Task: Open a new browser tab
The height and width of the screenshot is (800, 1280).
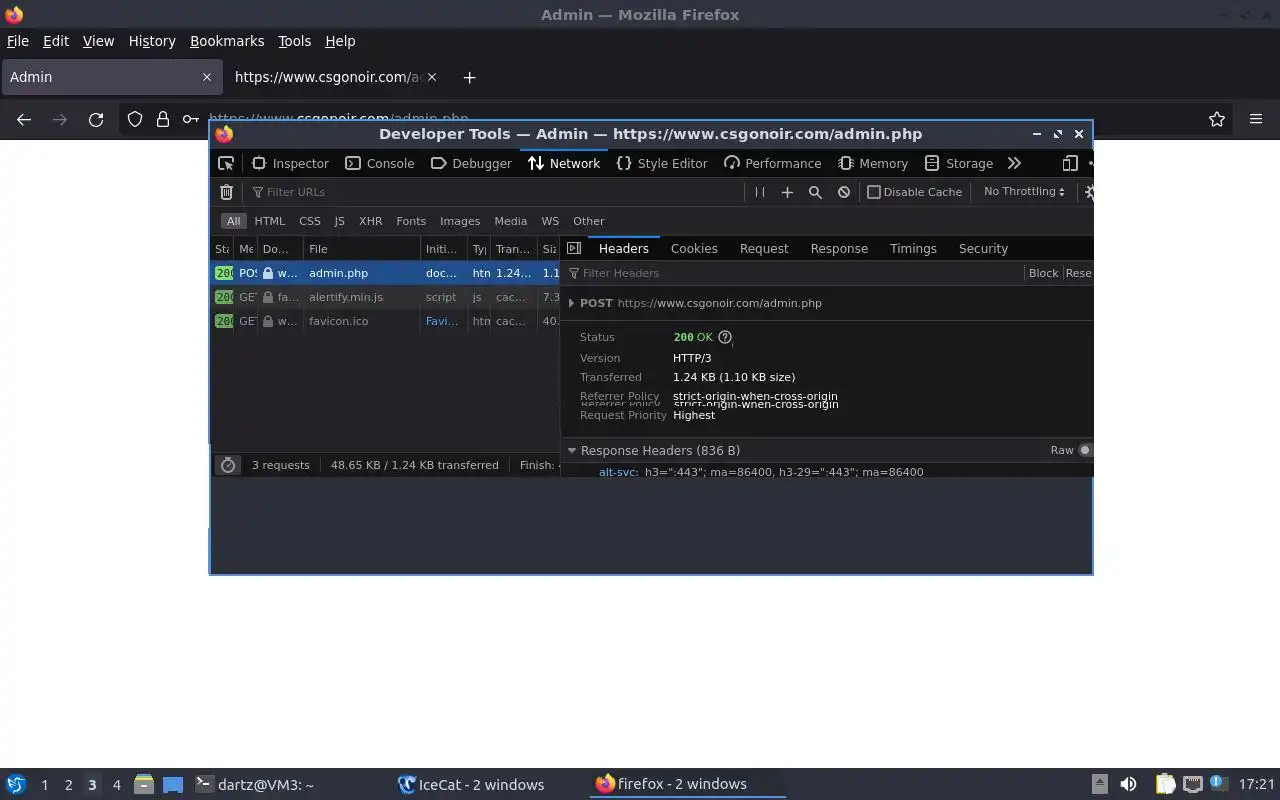Action: click(x=469, y=77)
